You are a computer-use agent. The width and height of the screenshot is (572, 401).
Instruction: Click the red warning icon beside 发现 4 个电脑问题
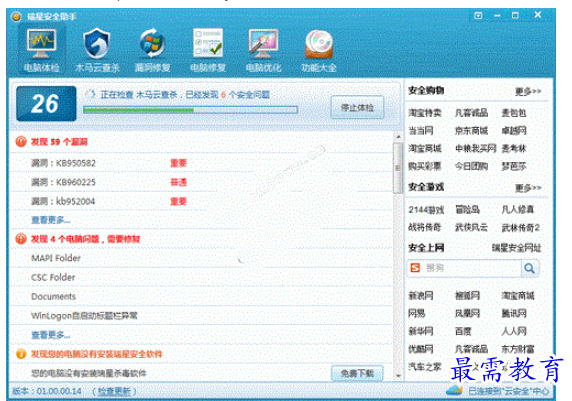pyautogui.click(x=21, y=239)
